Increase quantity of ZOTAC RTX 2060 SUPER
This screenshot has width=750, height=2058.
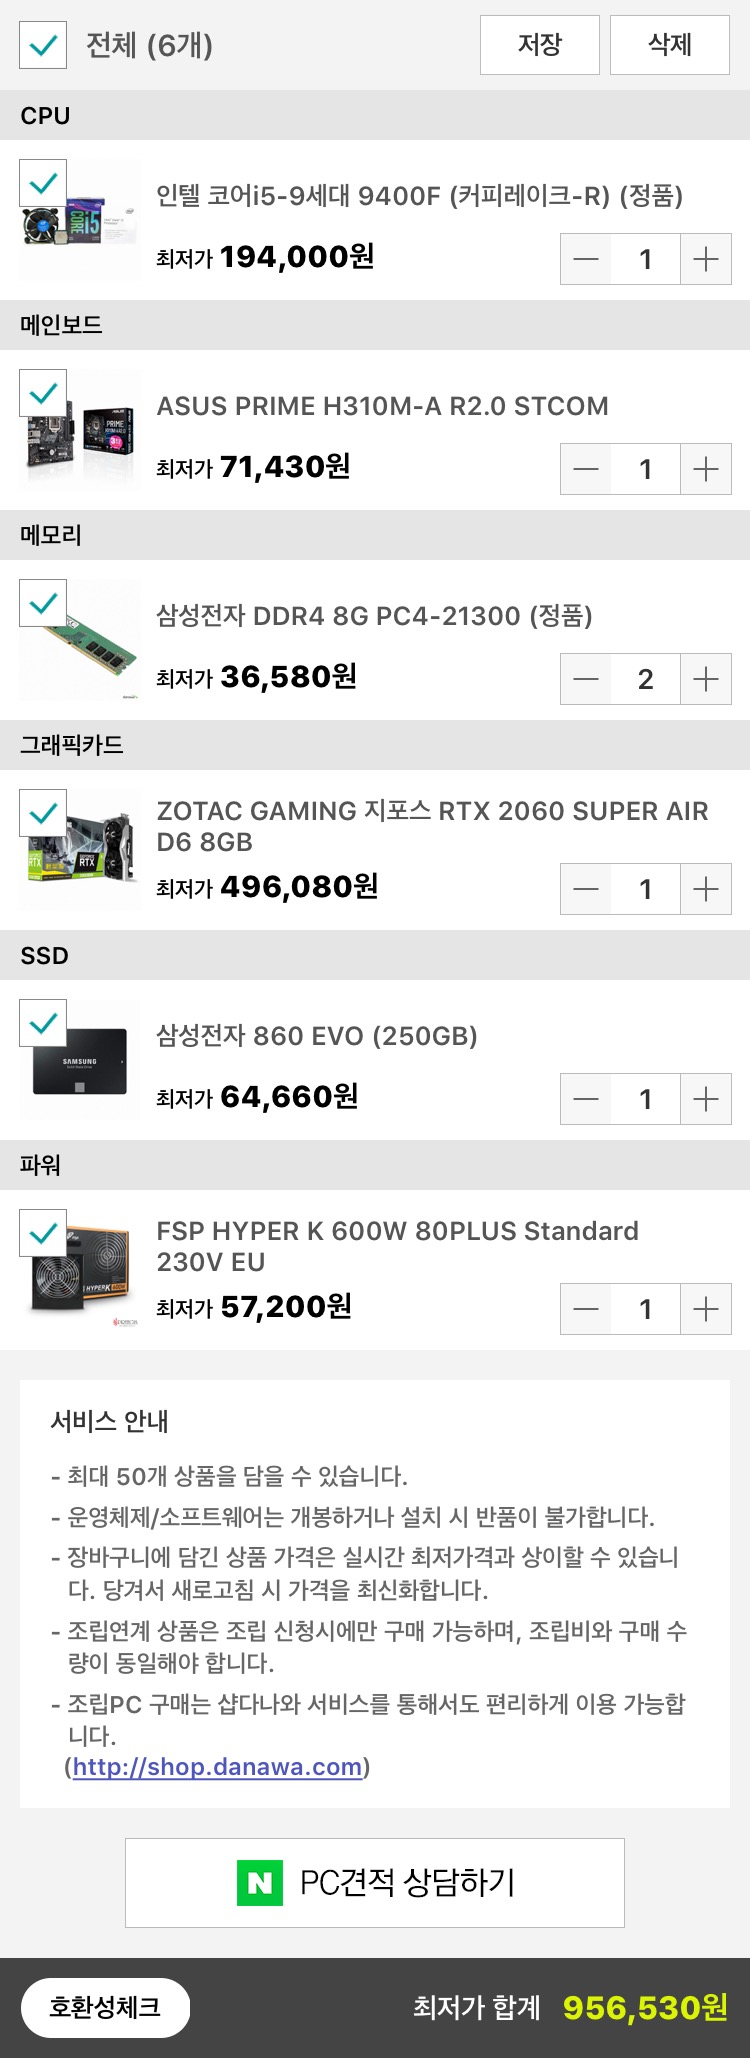(x=706, y=890)
